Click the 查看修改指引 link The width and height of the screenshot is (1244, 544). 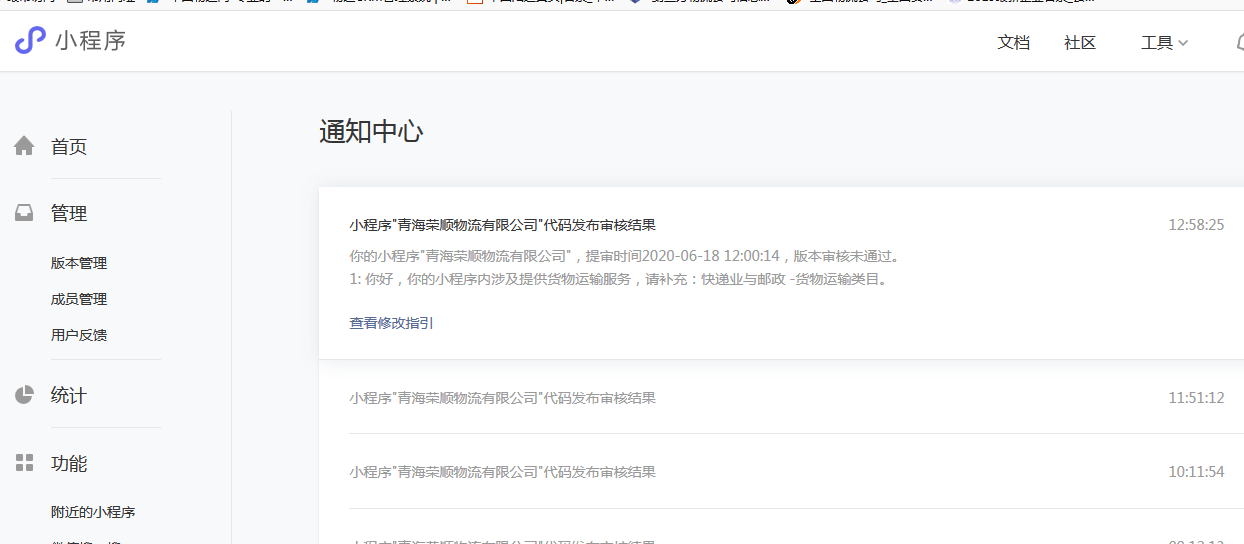coord(391,323)
